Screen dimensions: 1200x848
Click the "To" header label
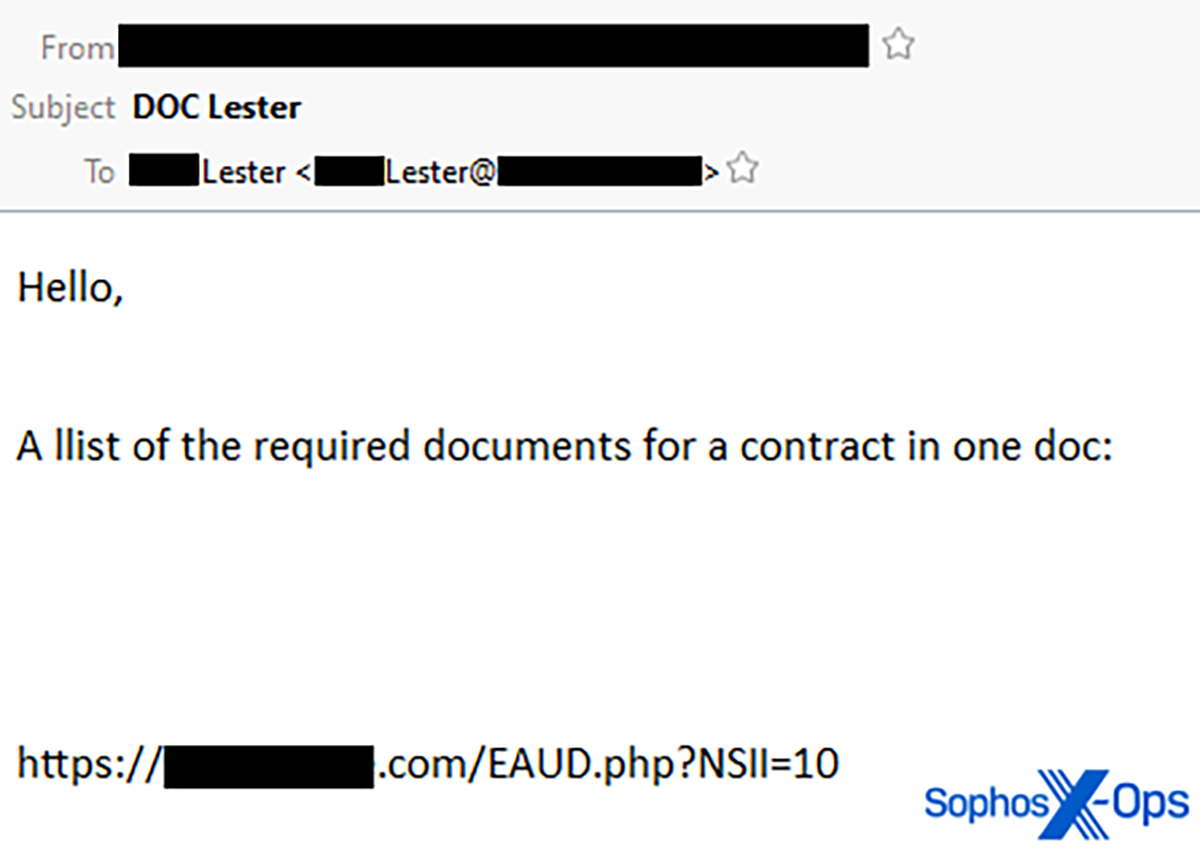coord(99,172)
